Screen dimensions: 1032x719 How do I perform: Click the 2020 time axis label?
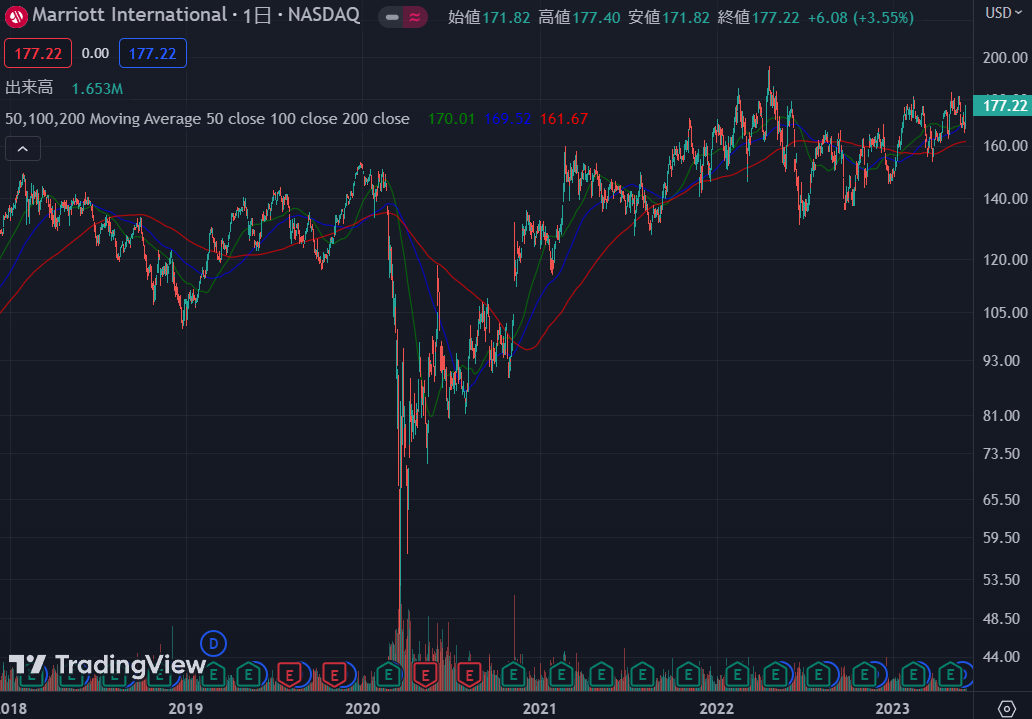click(x=363, y=708)
